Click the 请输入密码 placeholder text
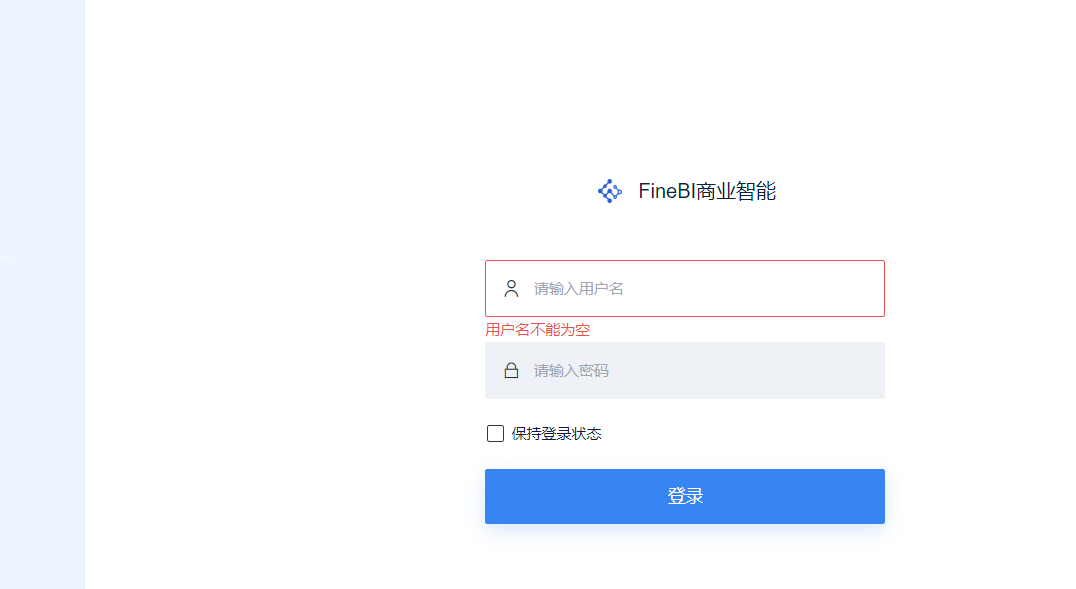The height and width of the screenshot is (589, 1076). pos(571,371)
